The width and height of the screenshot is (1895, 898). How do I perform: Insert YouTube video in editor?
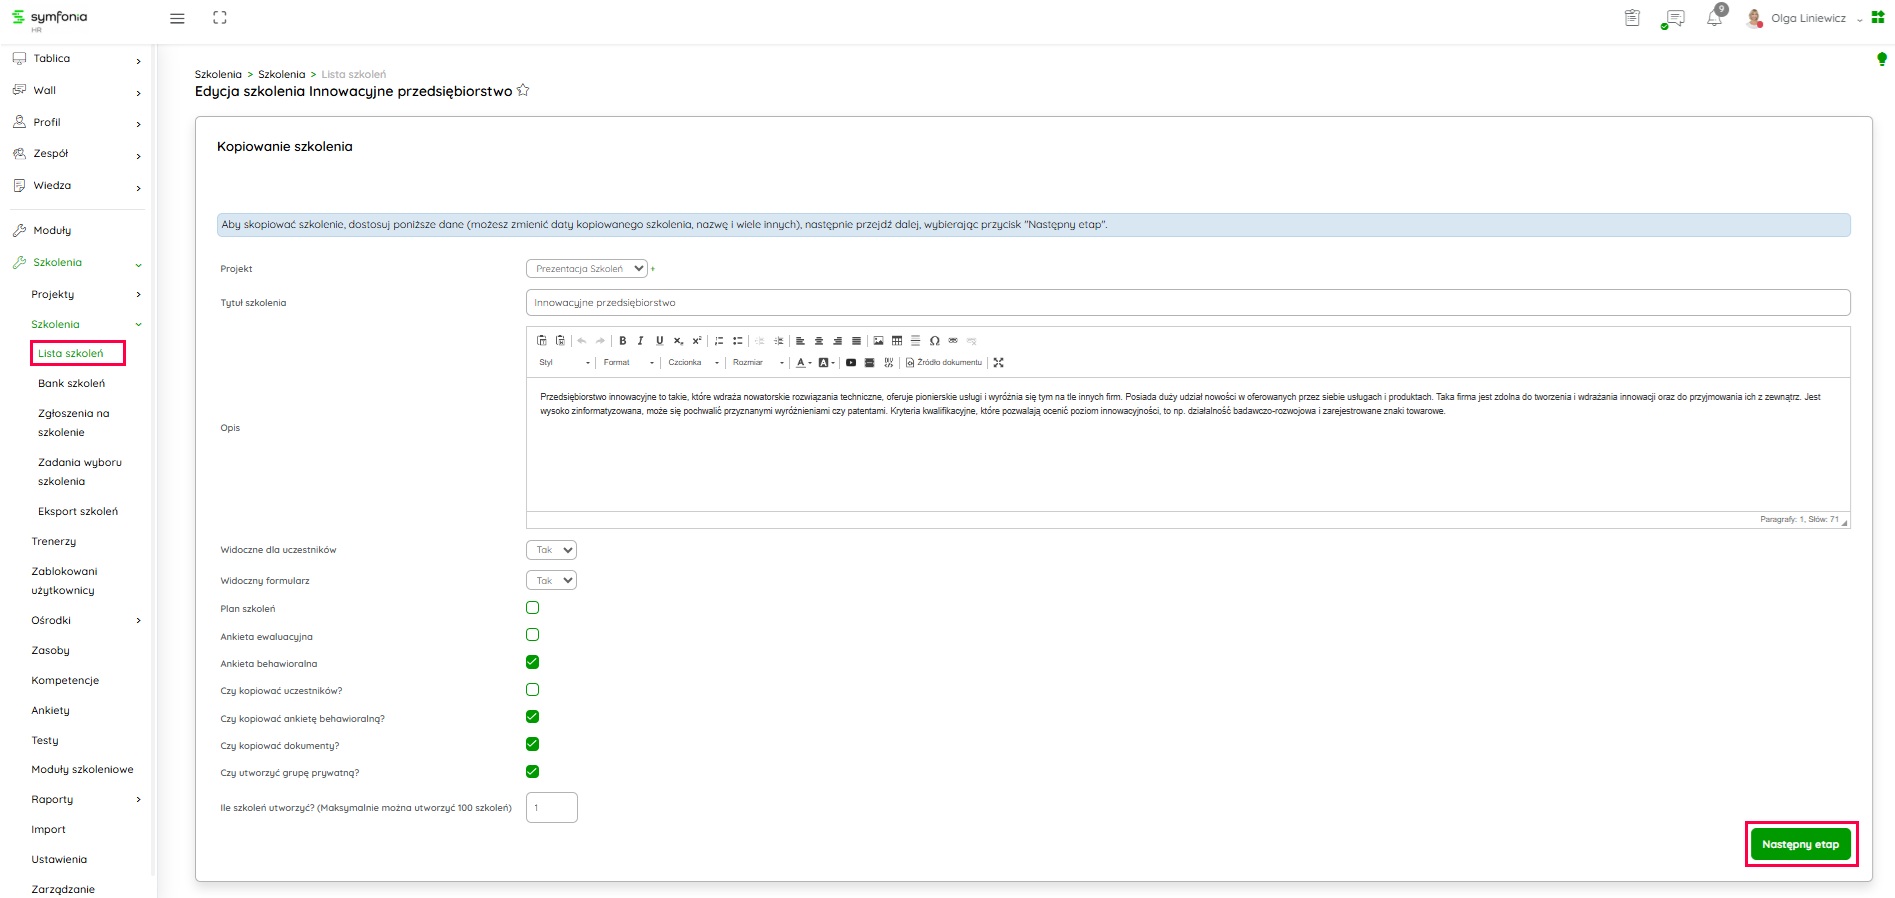(x=851, y=363)
